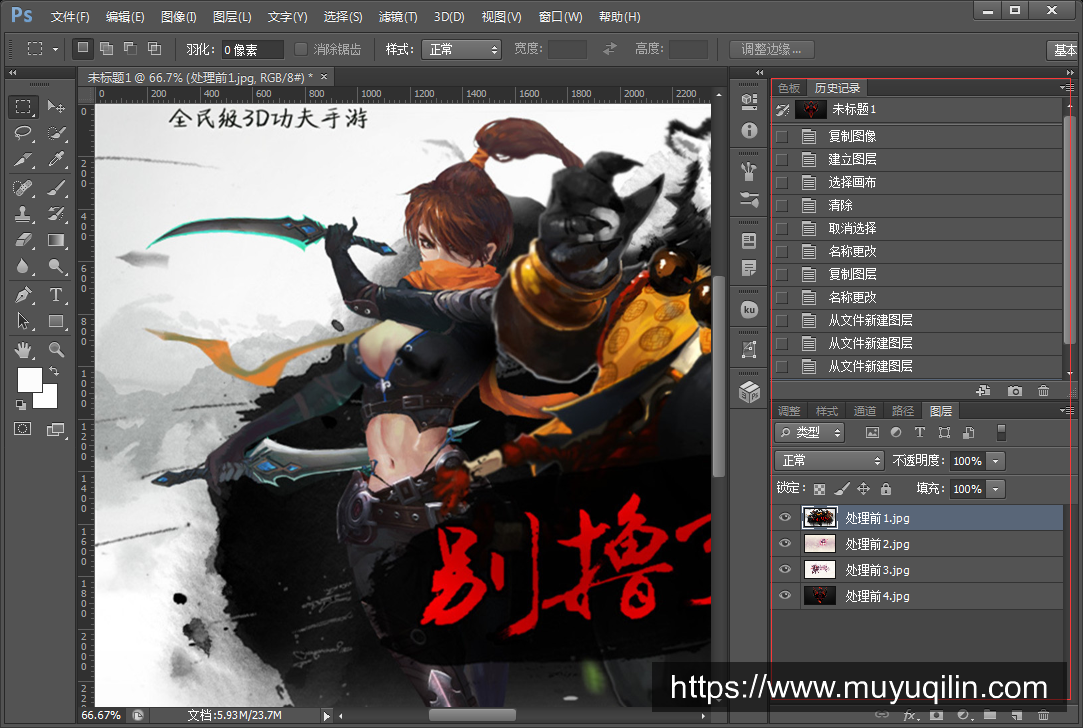Open the Layers panel flyout menu
The width and height of the screenshot is (1083, 728).
click(x=1066, y=410)
